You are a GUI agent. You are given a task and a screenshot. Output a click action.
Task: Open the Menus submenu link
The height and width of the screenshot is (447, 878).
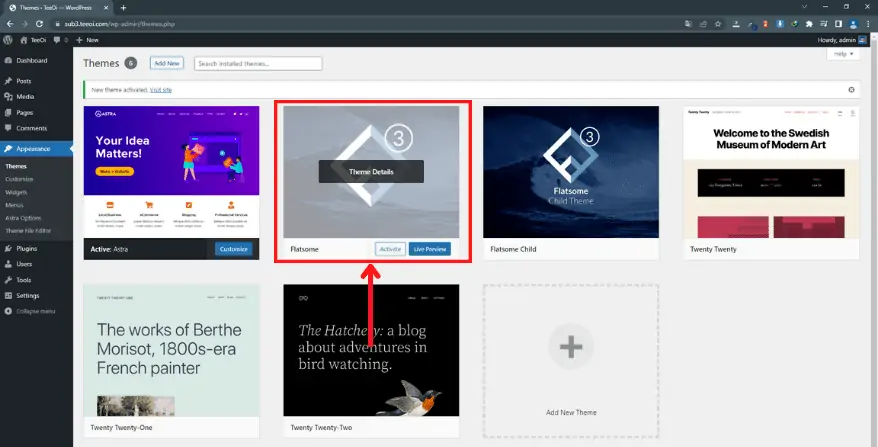click(x=15, y=205)
